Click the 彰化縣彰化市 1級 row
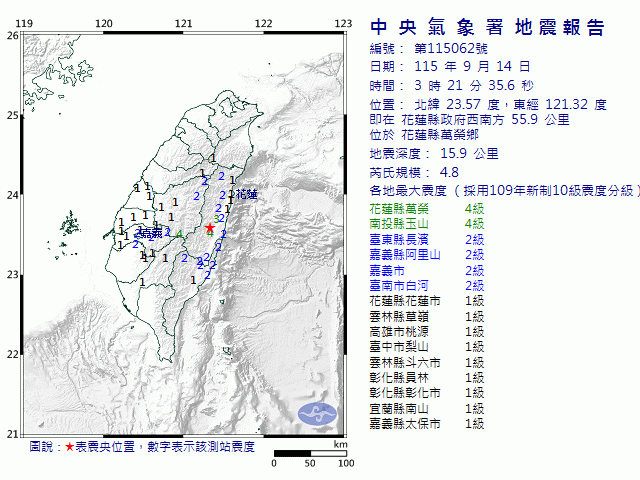Image resolution: width=640 pixels, height=480 pixels. (427, 393)
